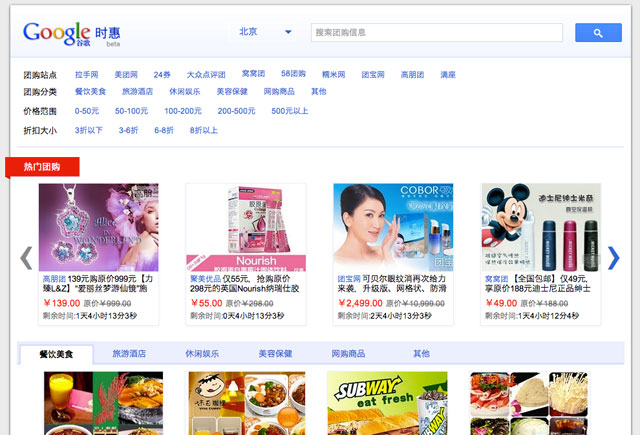Viewport: 640px width, 435px height.
Task: Filter by site 美团网
Action: pyautogui.click(x=126, y=74)
